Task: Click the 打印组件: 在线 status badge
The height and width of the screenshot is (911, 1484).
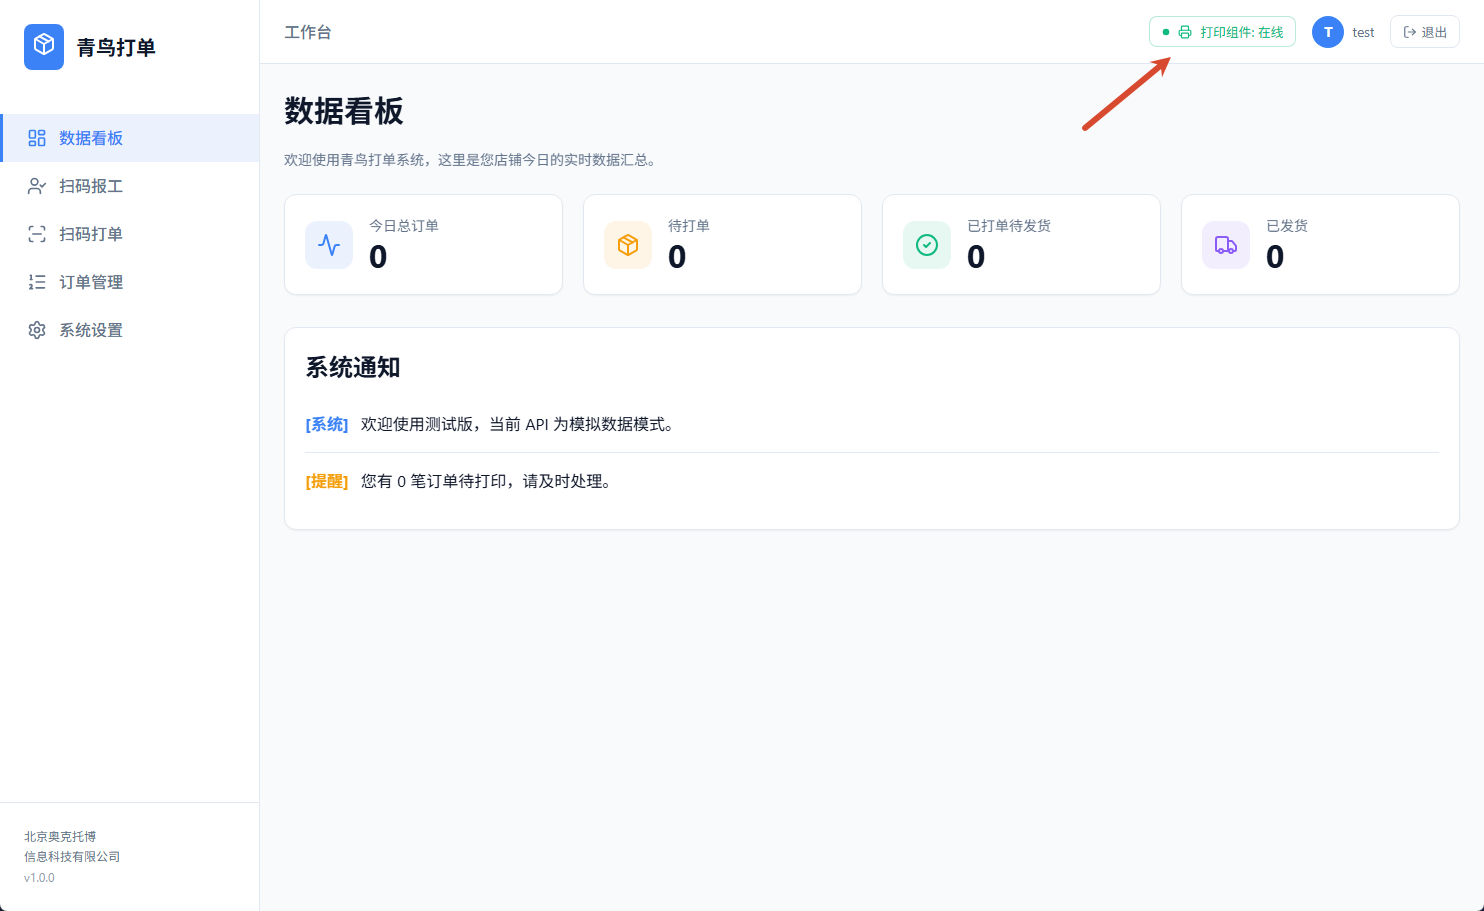Action: (1222, 32)
